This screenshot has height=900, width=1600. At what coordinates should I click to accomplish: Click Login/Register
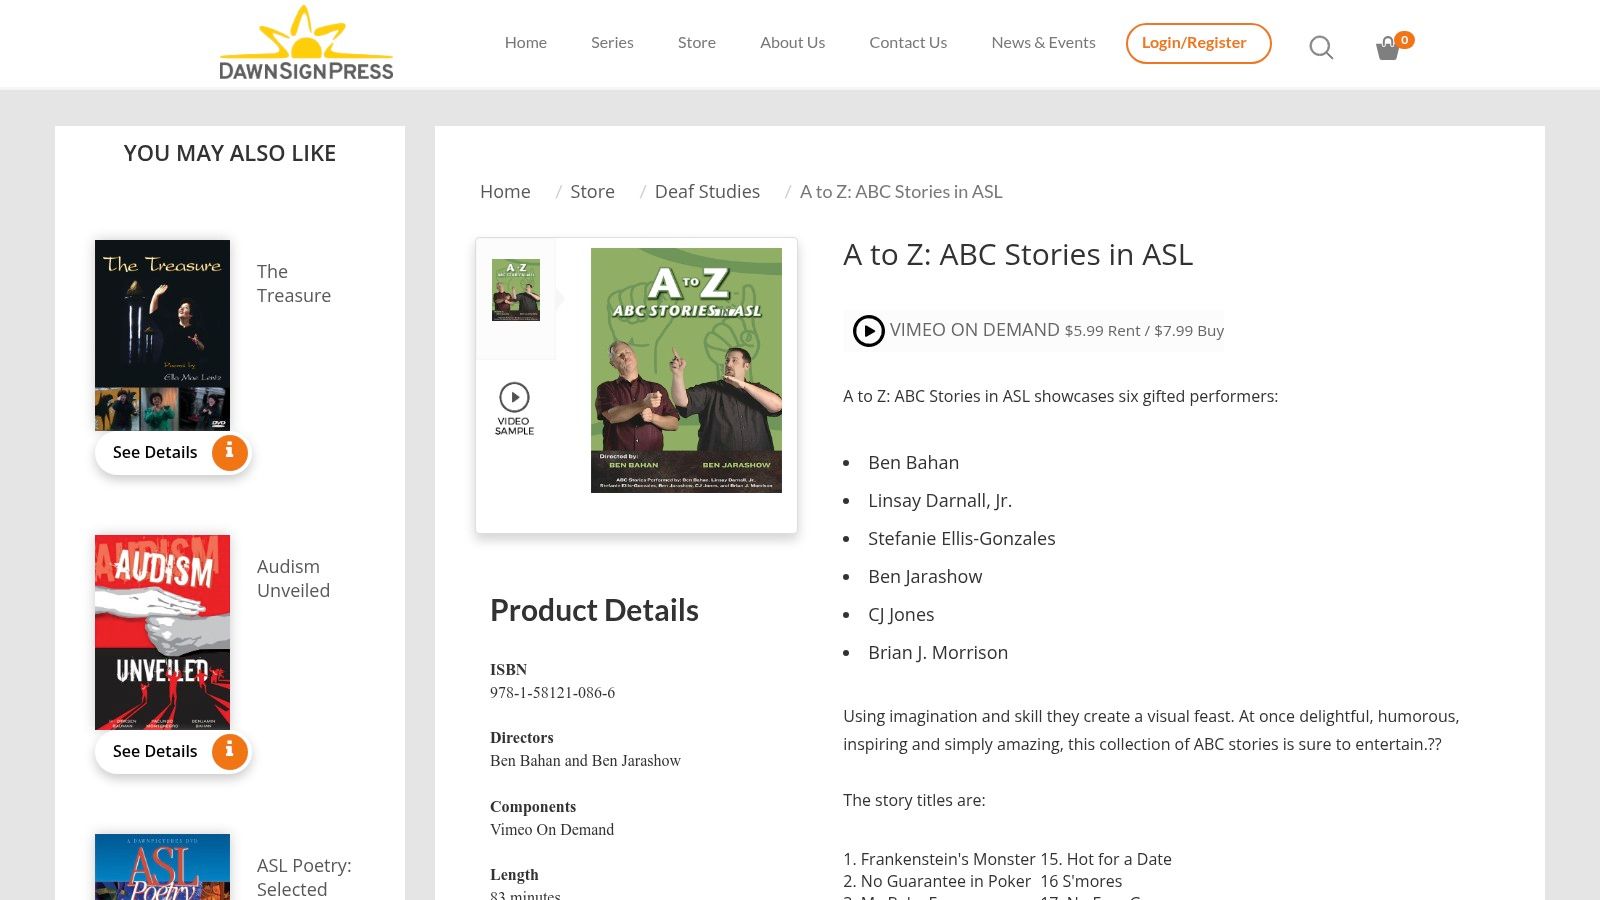pos(1197,43)
